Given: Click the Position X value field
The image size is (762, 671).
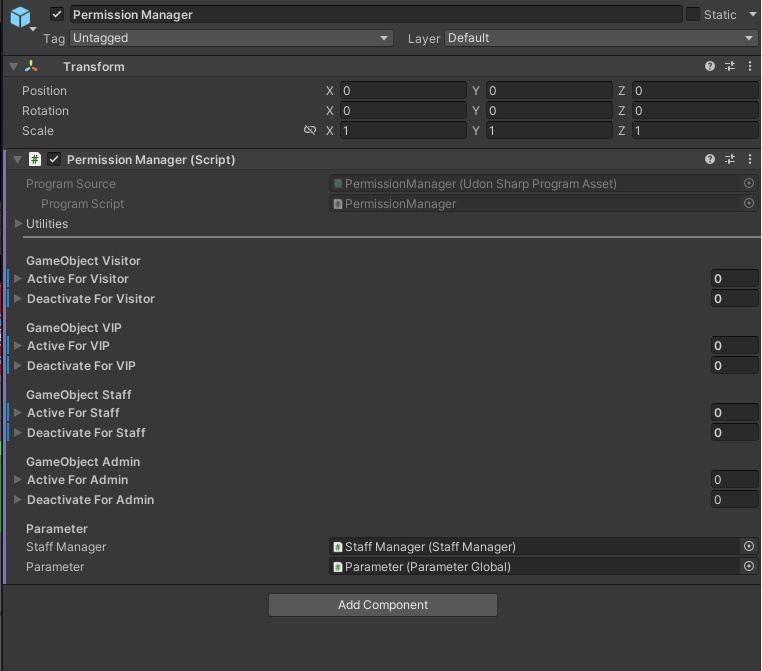Looking at the screenshot, I should click(x=403, y=90).
